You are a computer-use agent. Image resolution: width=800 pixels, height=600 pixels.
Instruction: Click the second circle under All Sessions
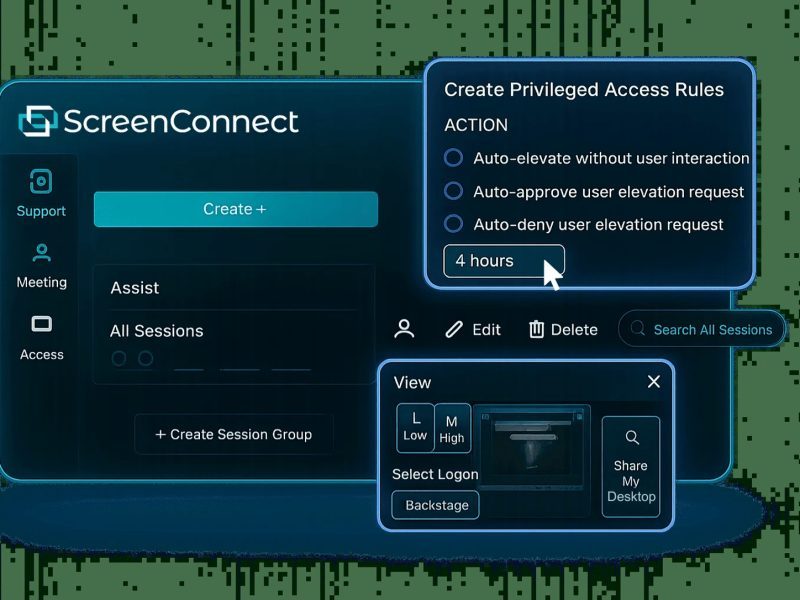145,358
